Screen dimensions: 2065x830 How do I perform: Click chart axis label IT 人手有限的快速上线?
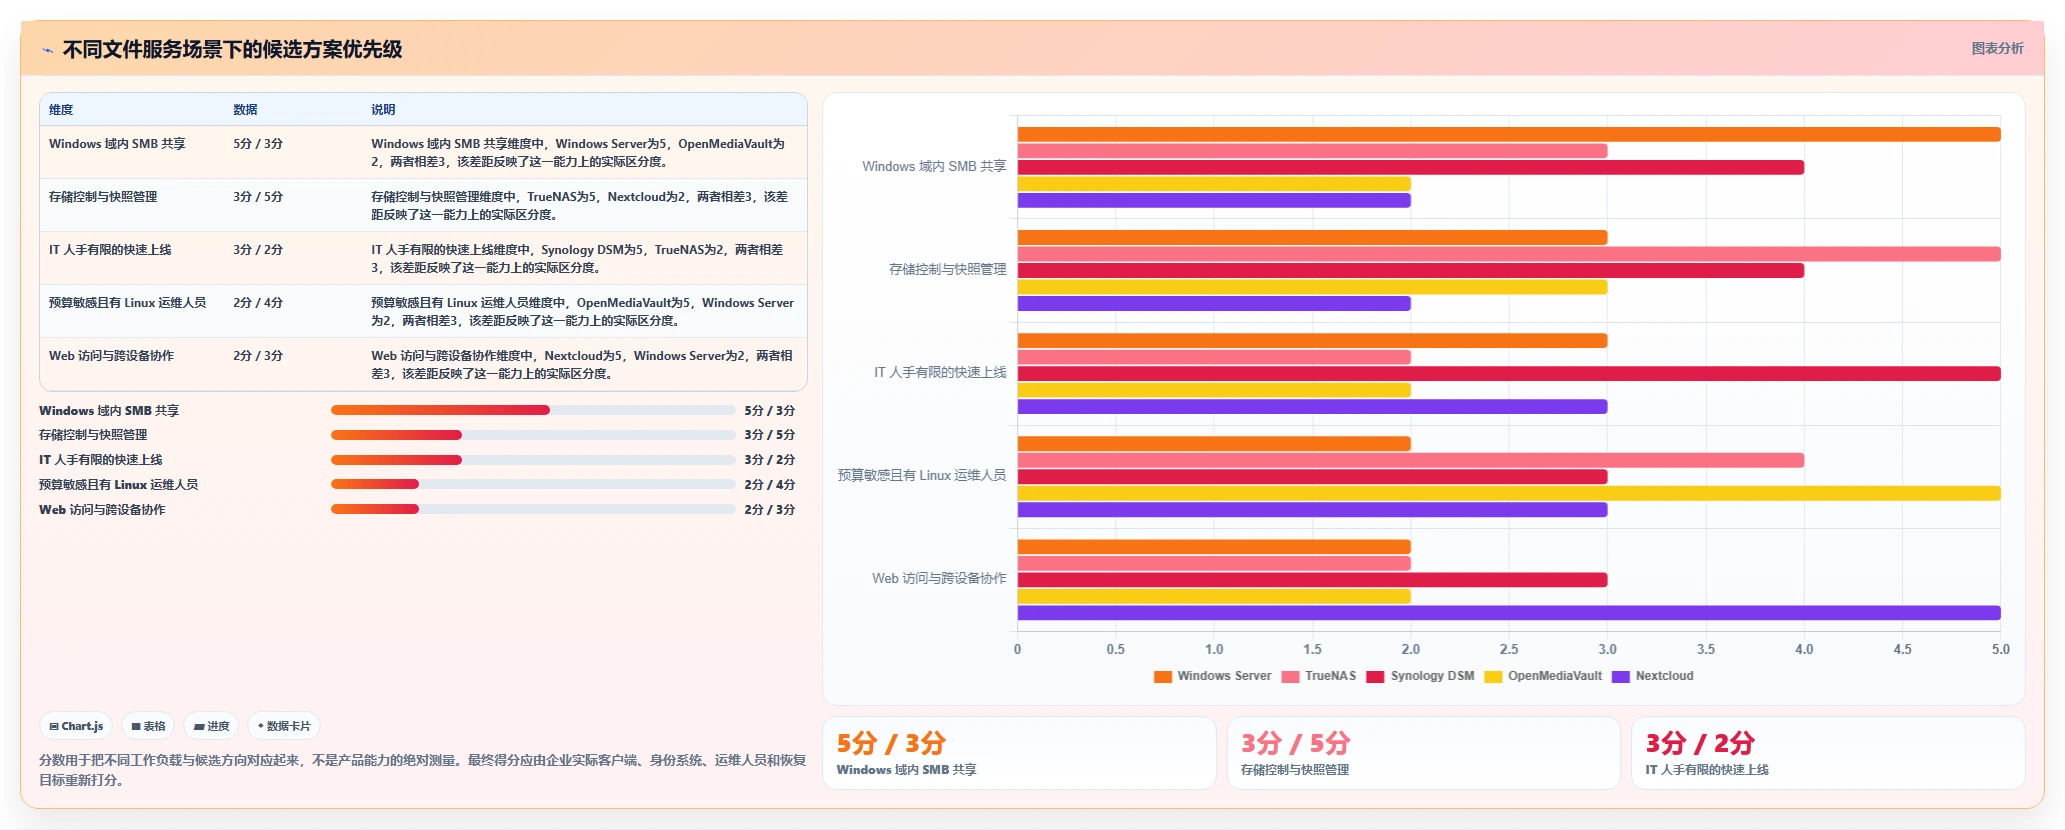coord(940,372)
